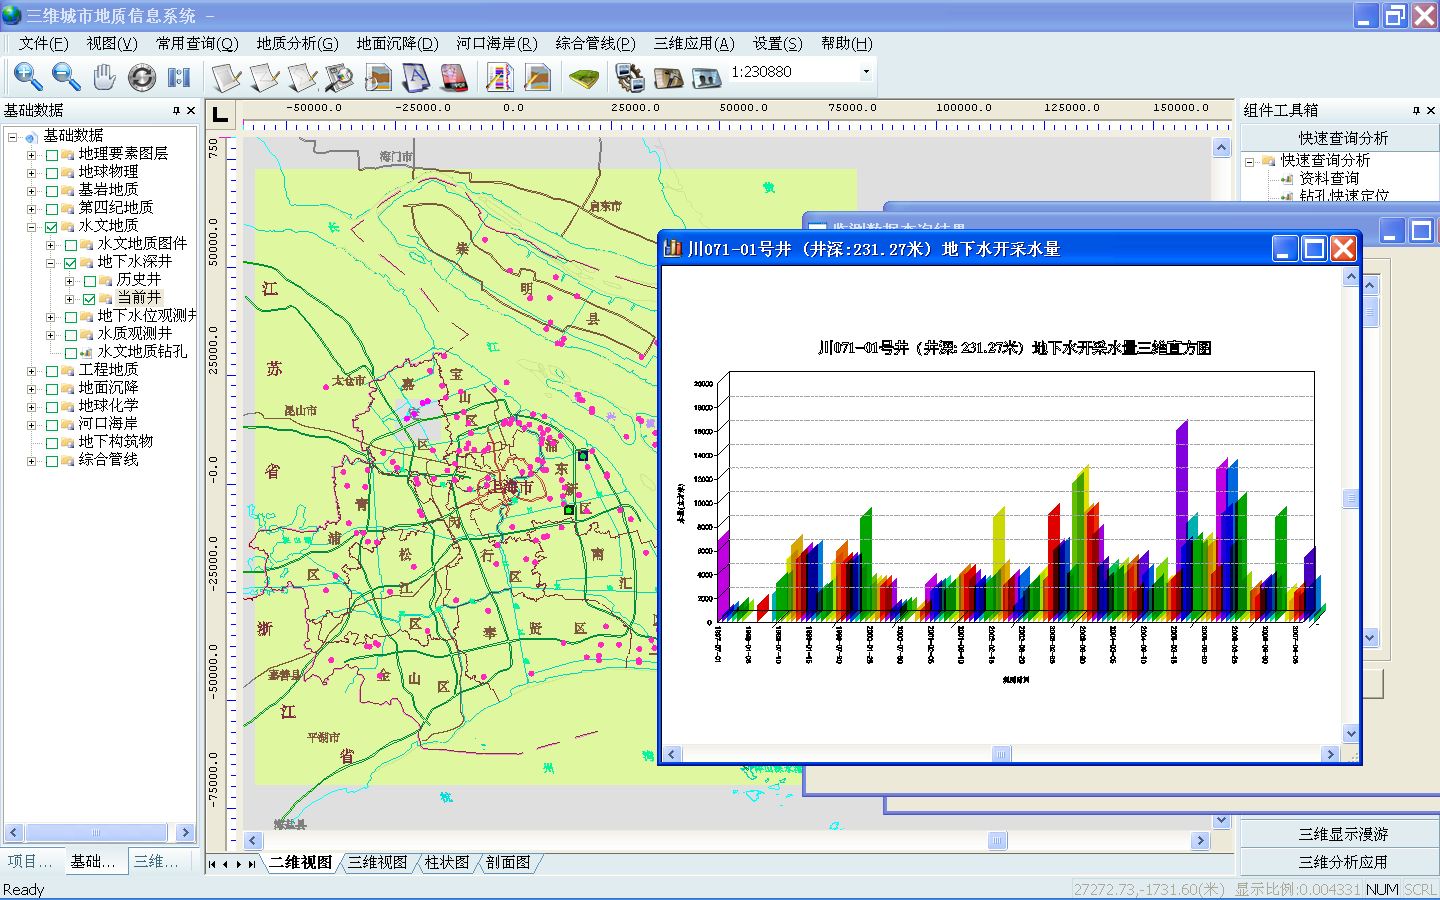1440x900 pixels.
Task: Click the map with magnifier query icon
Action: coord(340,77)
